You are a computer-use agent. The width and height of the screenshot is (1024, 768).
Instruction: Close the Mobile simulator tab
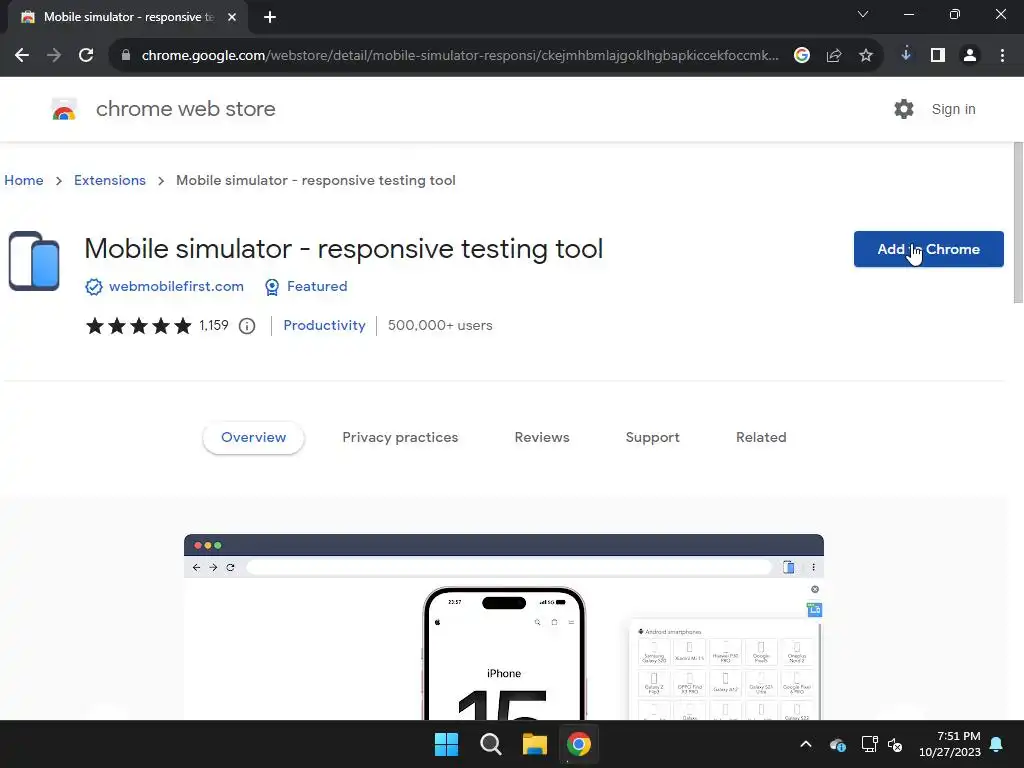[x=232, y=17]
